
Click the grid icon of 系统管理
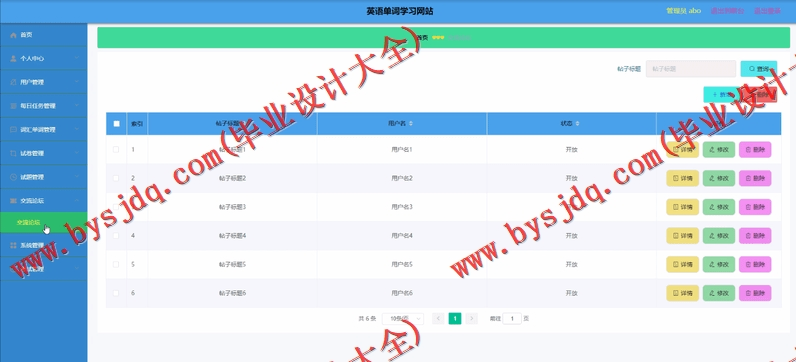coord(13,246)
